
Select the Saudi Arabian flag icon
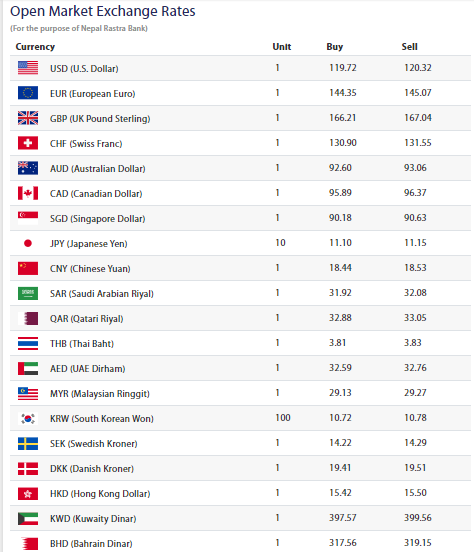(x=28, y=293)
